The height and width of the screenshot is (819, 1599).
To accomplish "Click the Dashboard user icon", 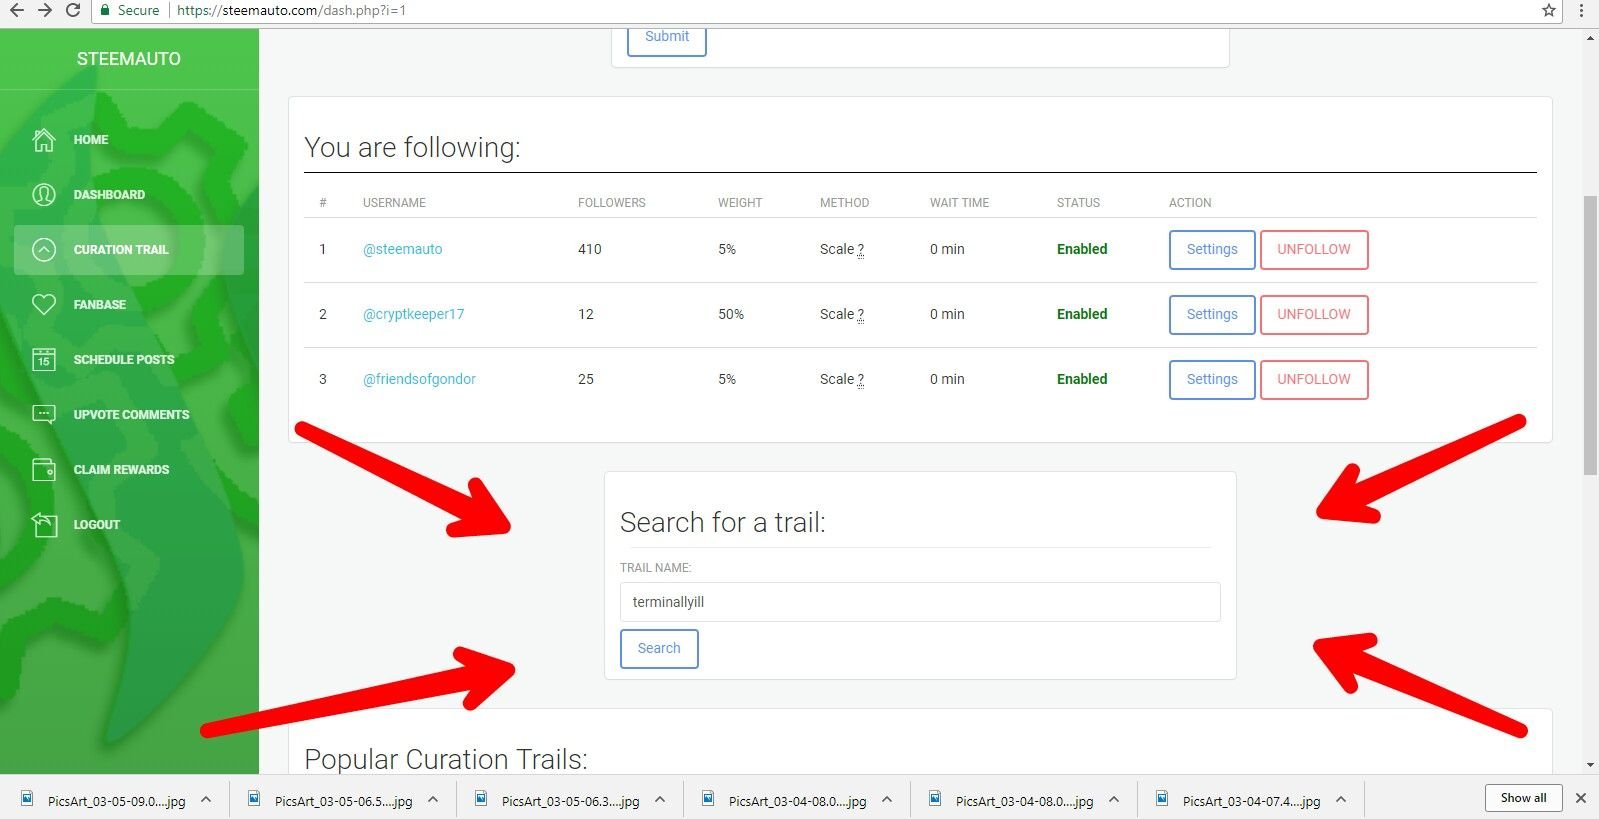I will coord(44,195).
